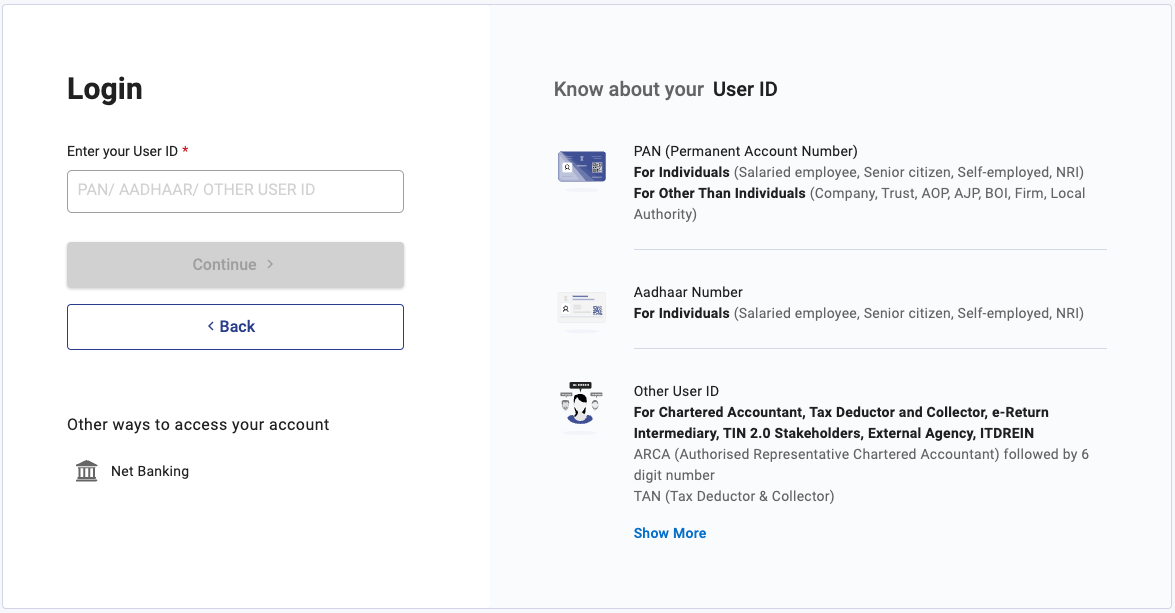Screen dimensions: 1175x613
Task: Go back using the Back button
Action: pos(235,326)
